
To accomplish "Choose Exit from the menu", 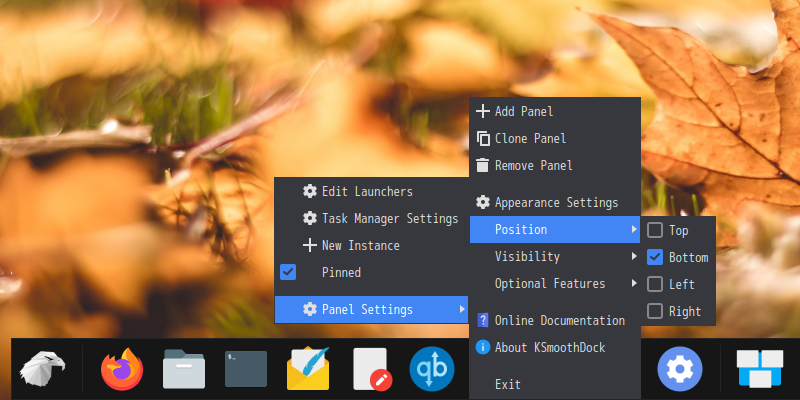I will point(555,384).
